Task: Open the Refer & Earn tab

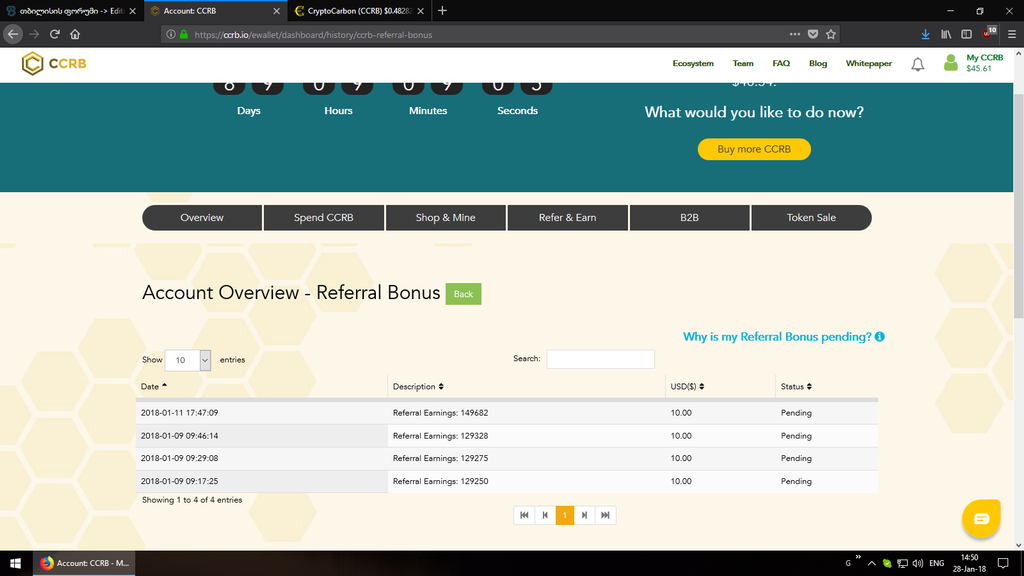Action: pos(567,217)
